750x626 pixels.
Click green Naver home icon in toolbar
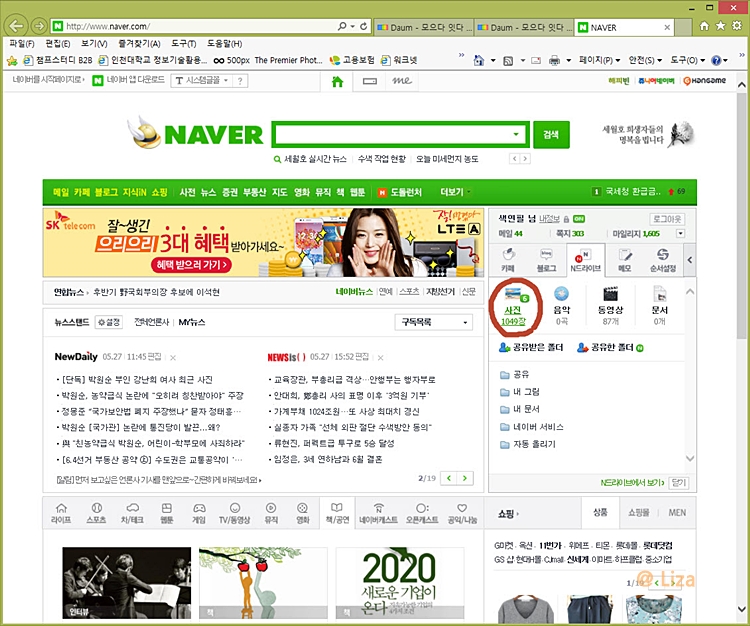338,81
